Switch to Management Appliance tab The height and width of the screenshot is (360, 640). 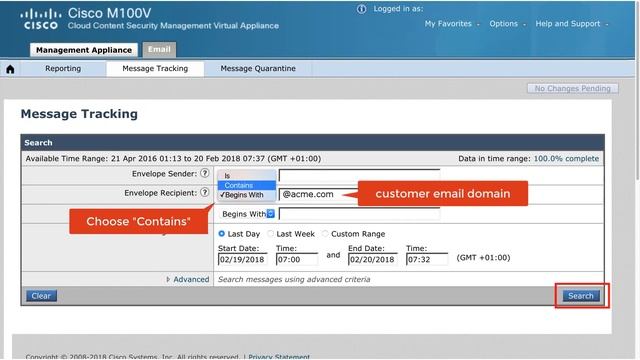(84, 50)
